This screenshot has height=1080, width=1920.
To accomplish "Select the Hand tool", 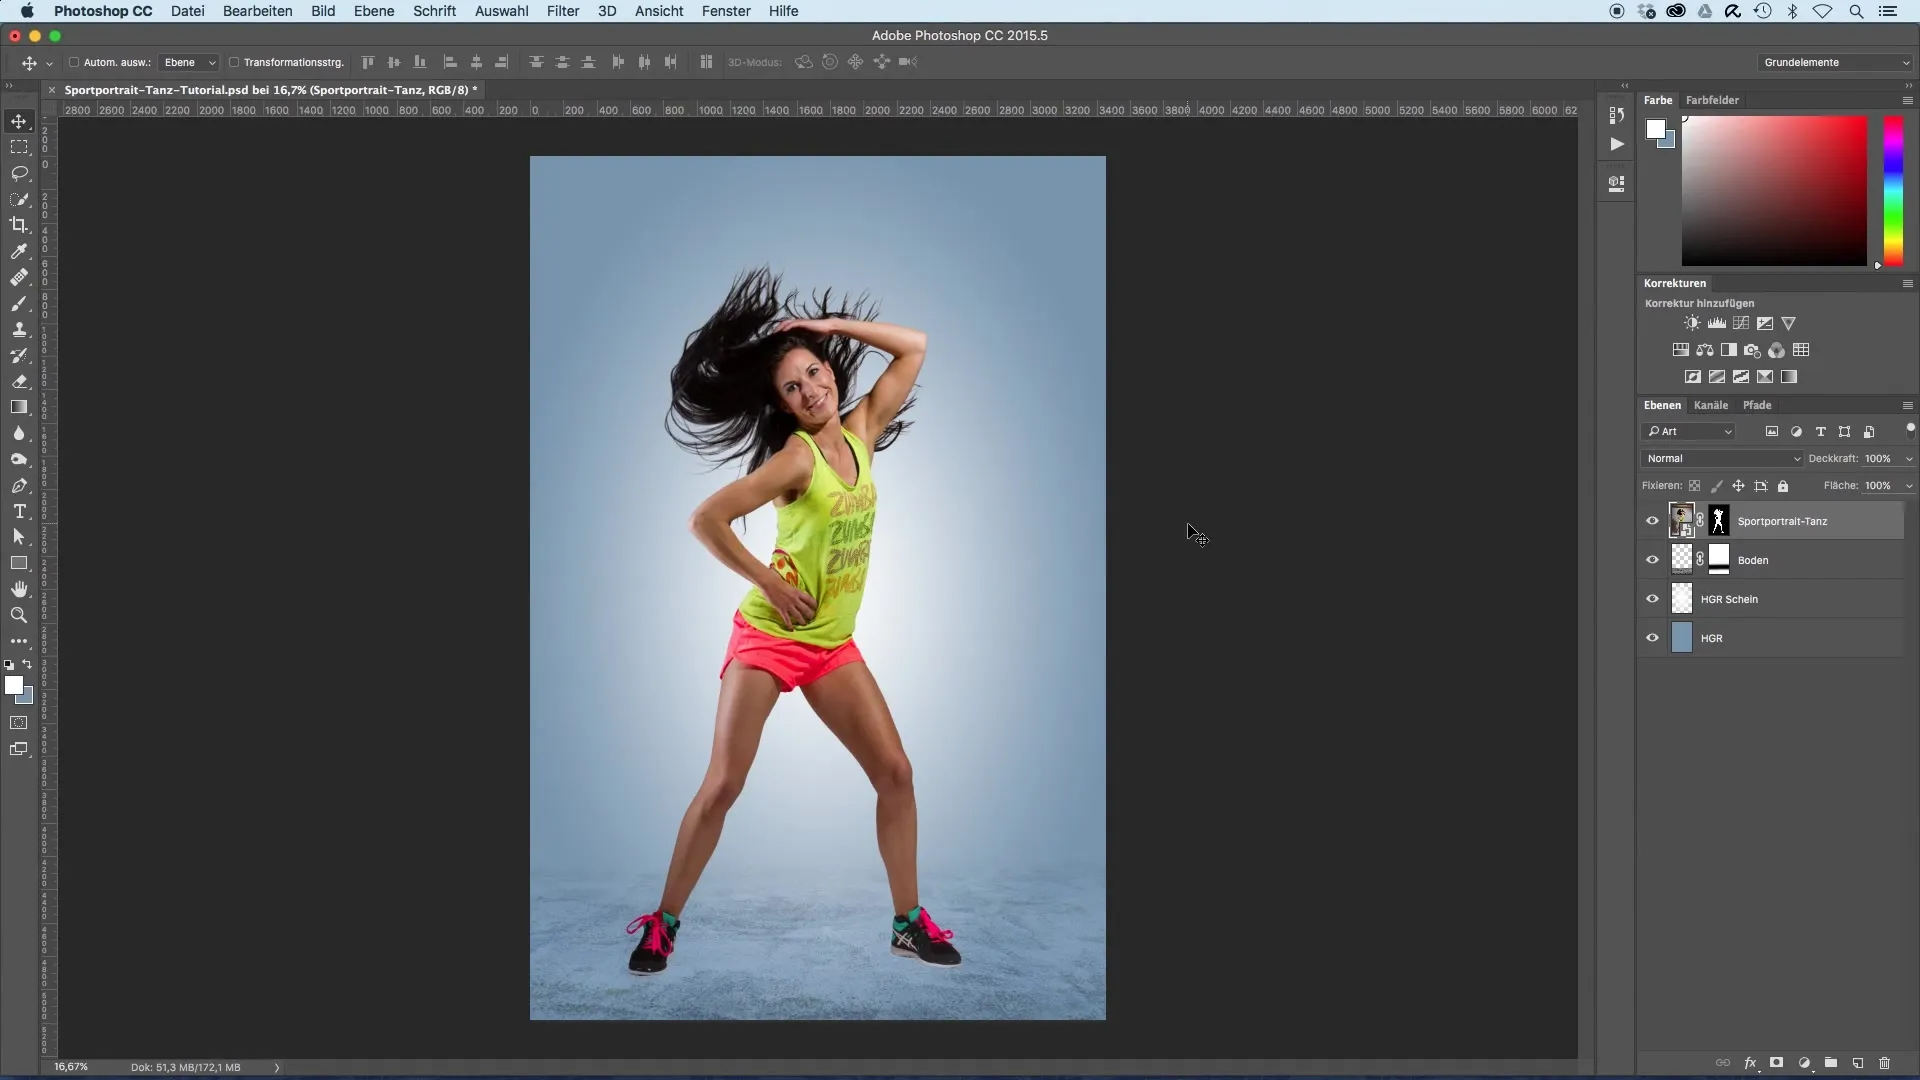I will point(19,589).
